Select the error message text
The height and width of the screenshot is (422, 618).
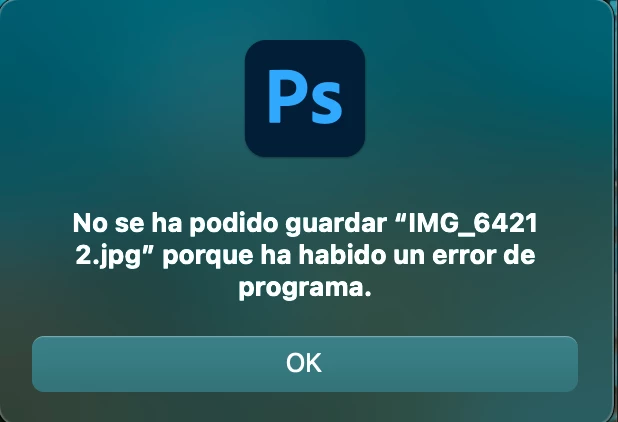(x=305, y=256)
